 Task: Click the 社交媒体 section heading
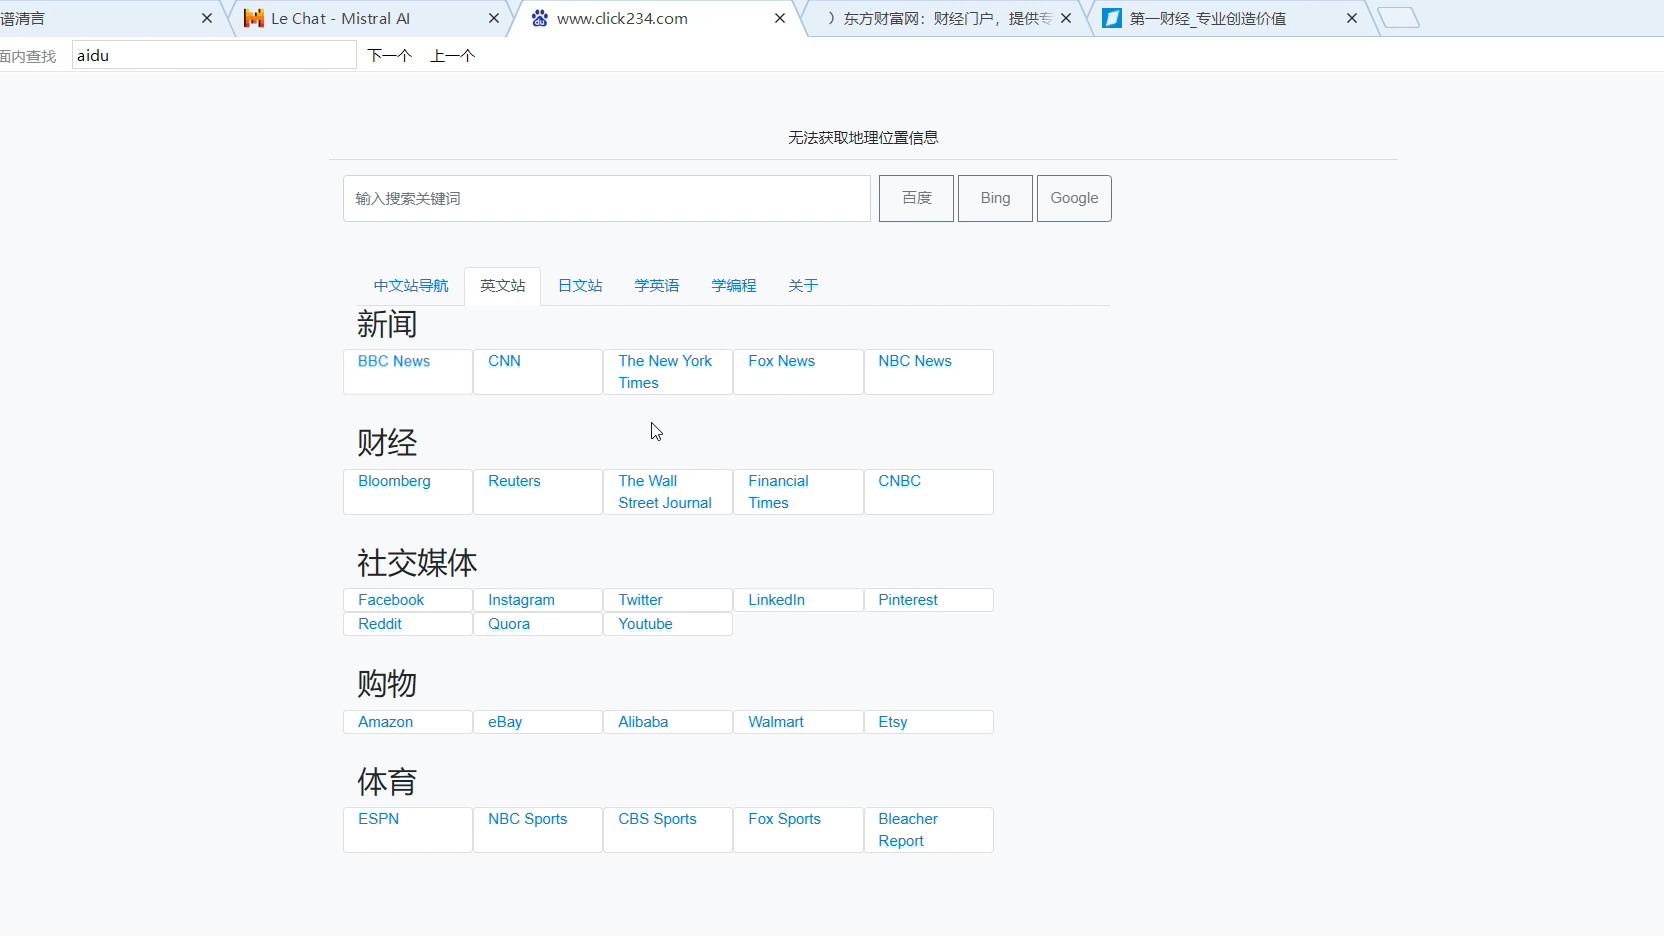(417, 563)
